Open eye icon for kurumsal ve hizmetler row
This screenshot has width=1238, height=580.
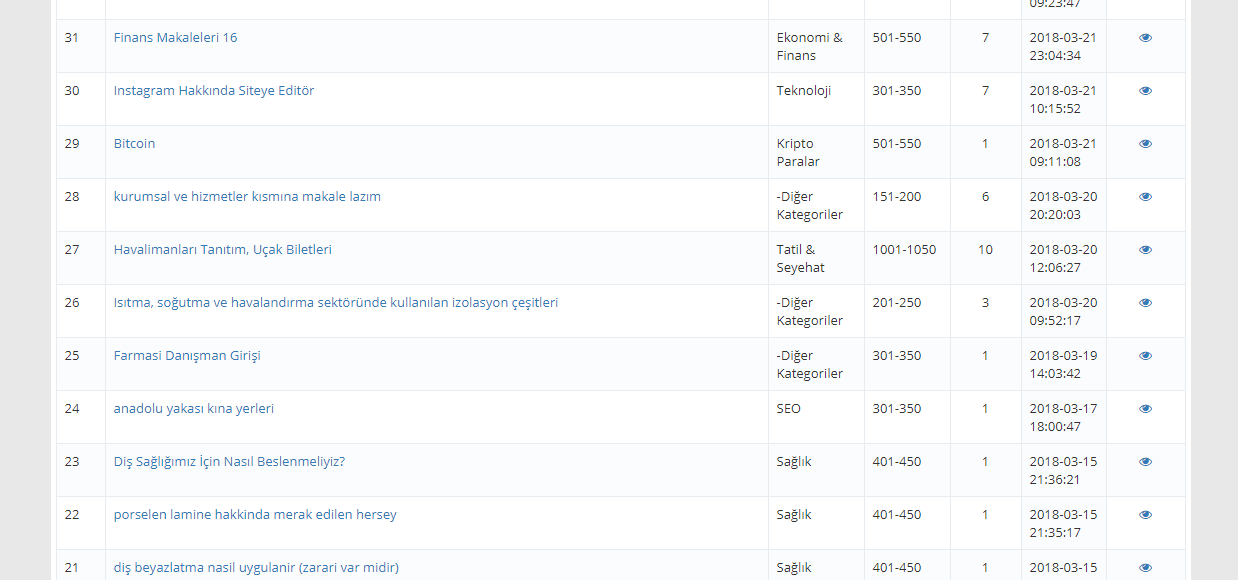1145,197
